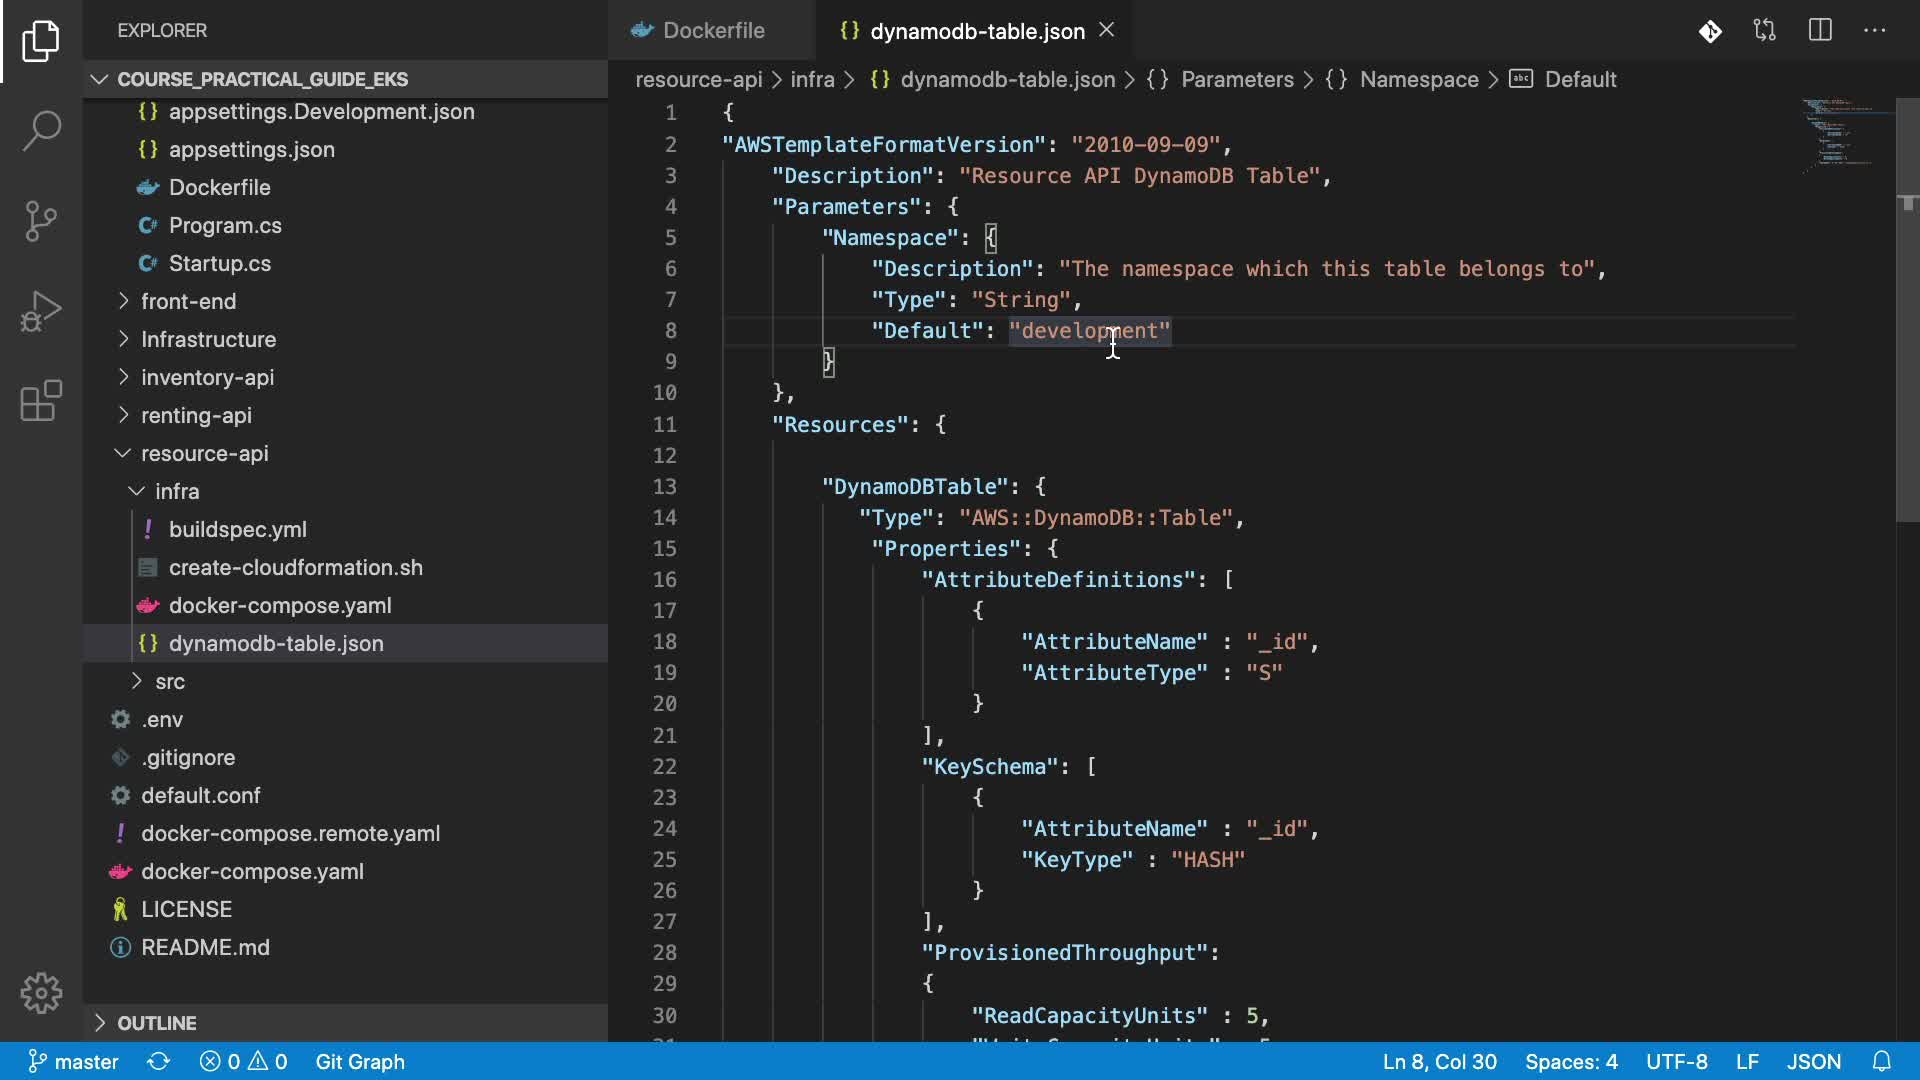Click the Split Editor Right icon

tap(1820, 31)
